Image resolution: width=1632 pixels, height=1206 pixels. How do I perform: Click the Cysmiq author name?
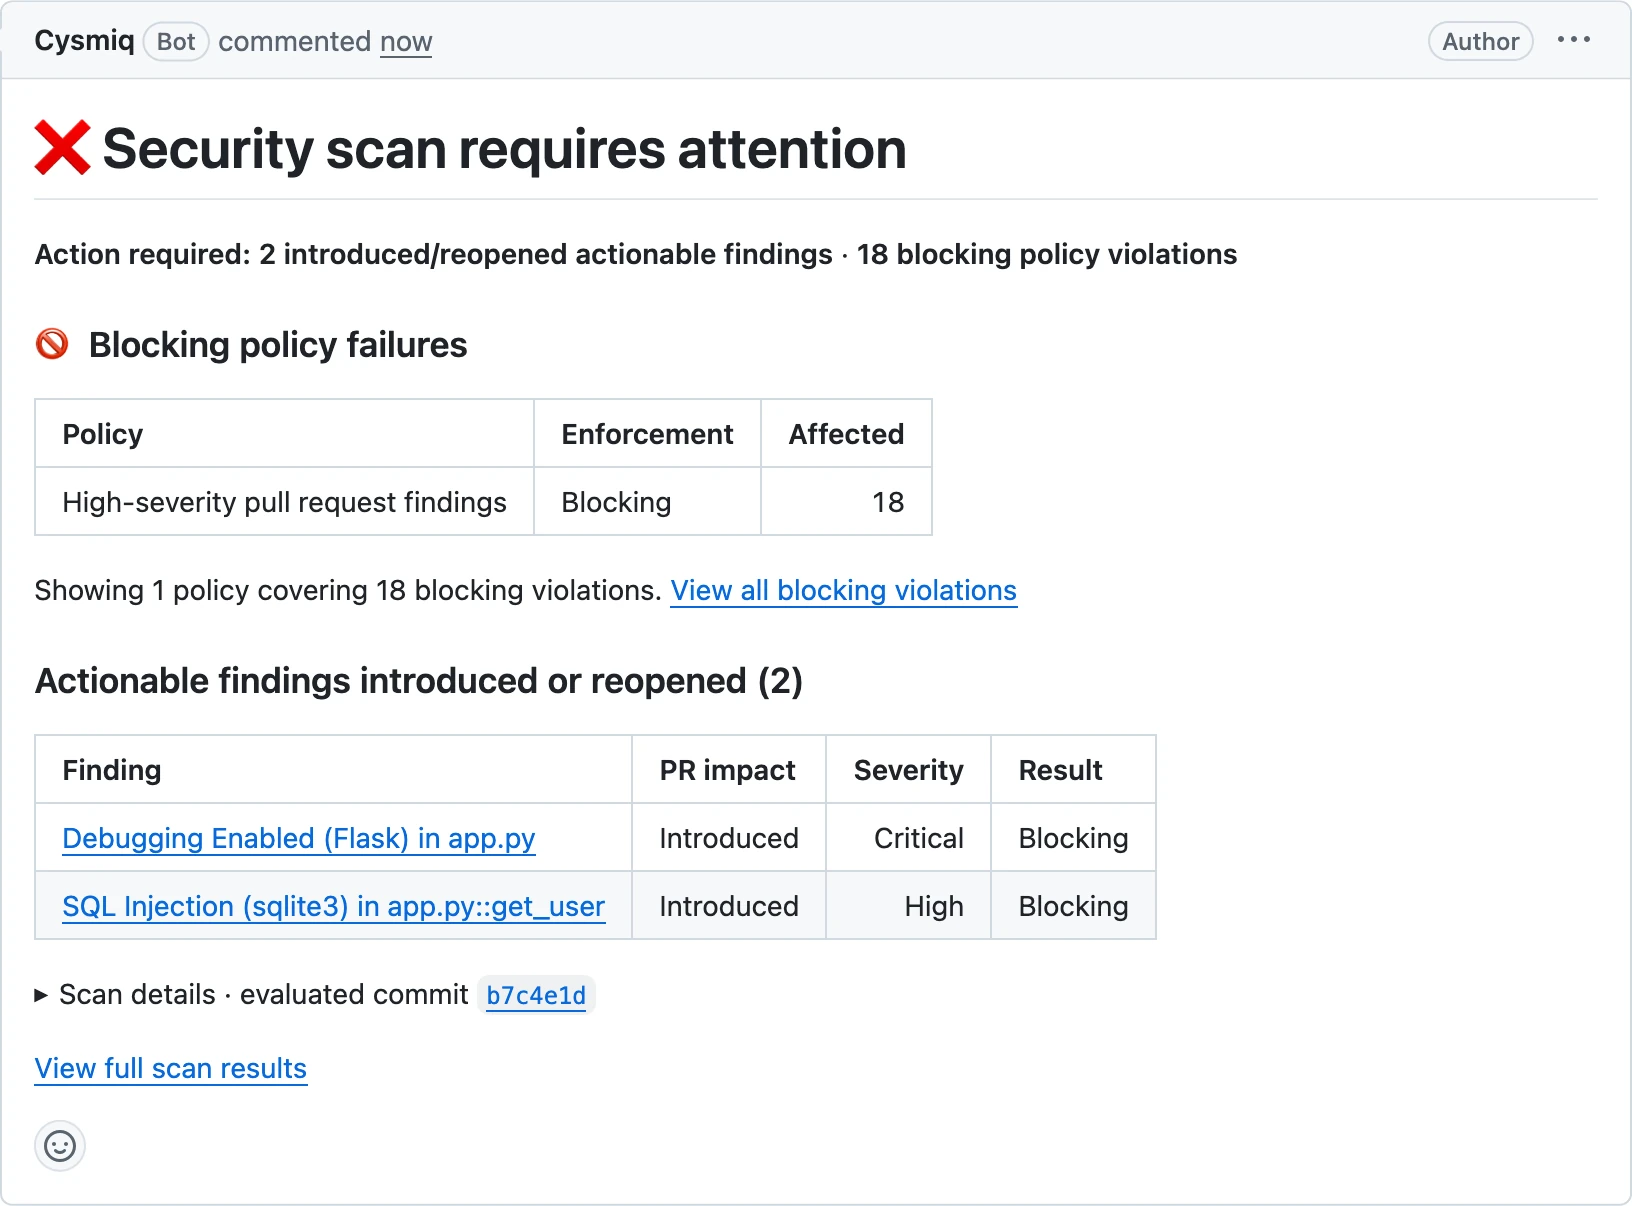click(84, 41)
